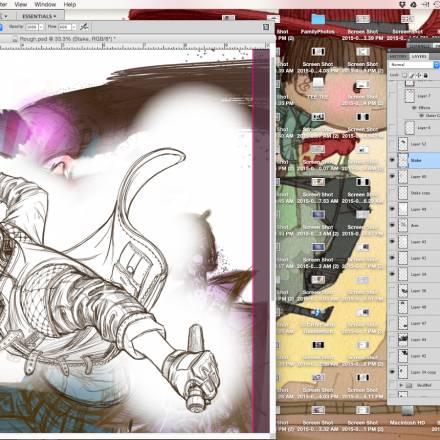440x440 pixels.
Task: Select the Stake copy layer name
Action: tap(420, 193)
